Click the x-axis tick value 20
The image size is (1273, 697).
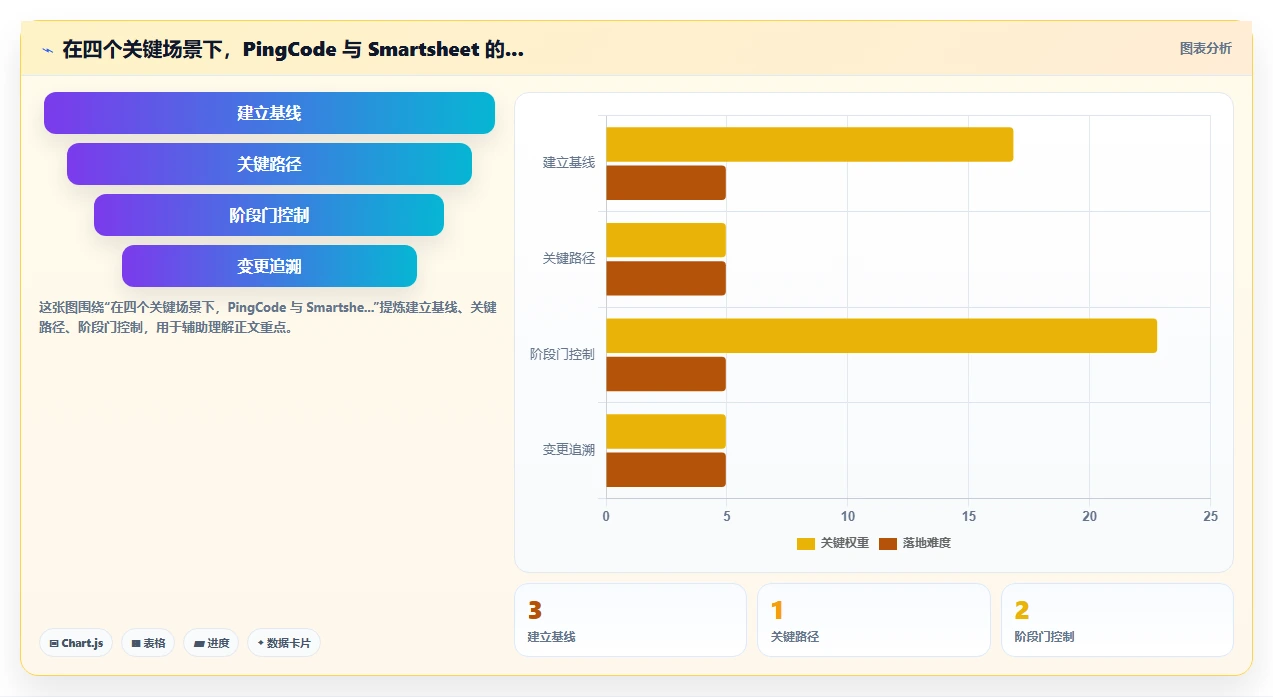[1090, 516]
